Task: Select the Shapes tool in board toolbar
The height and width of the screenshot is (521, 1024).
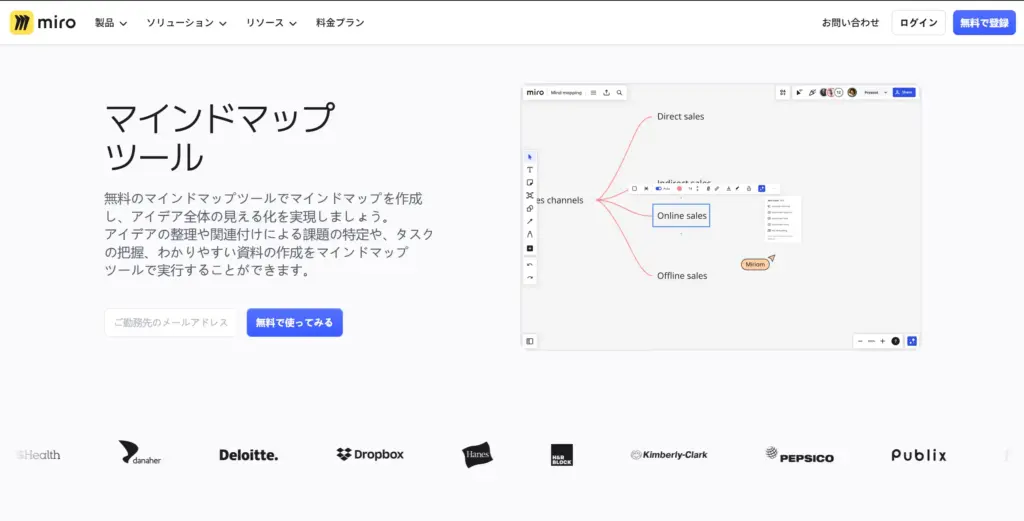Action: click(x=530, y=208)
